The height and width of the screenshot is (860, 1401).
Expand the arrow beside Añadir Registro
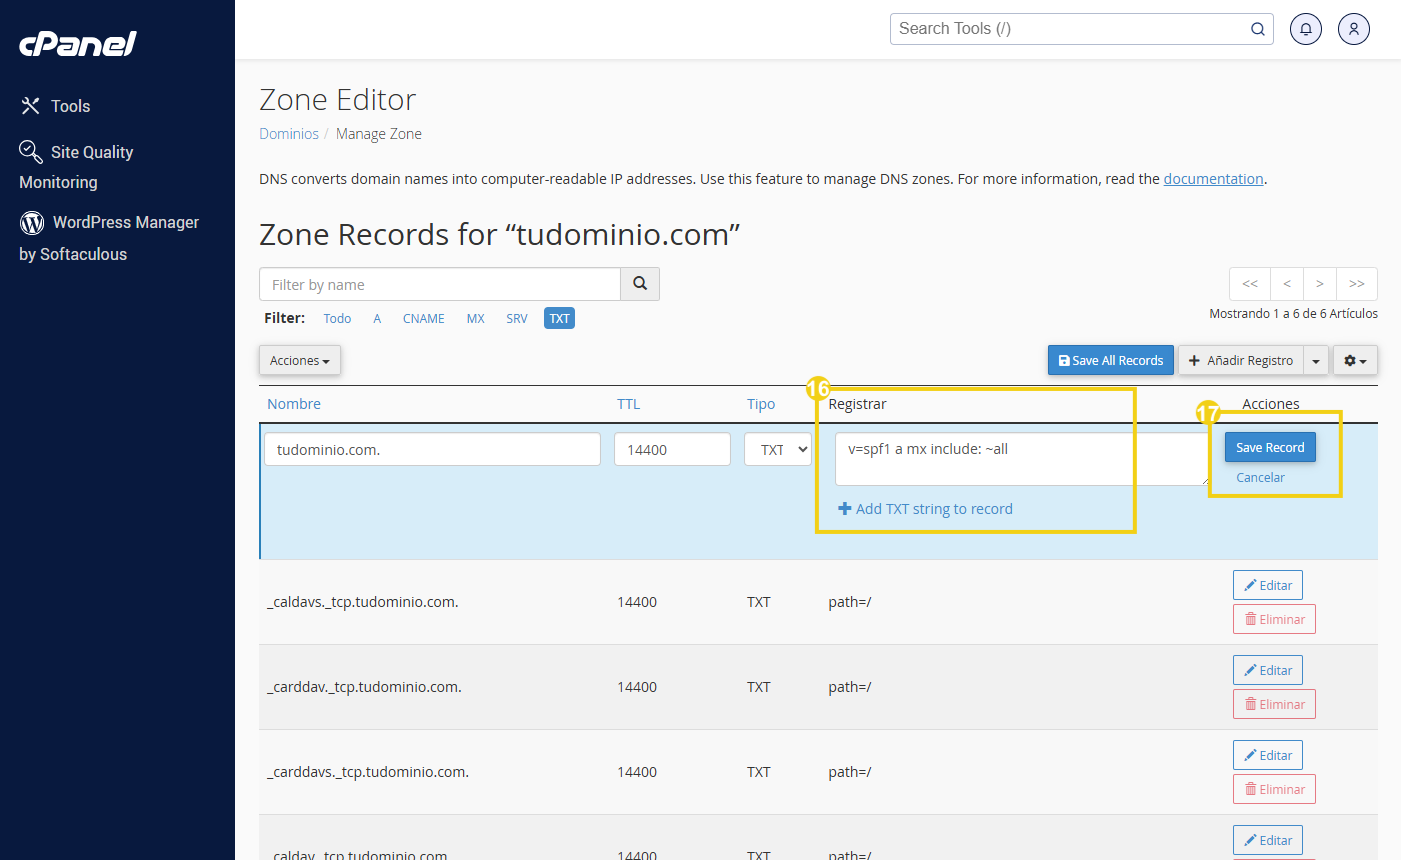(x=1316, y=360)
